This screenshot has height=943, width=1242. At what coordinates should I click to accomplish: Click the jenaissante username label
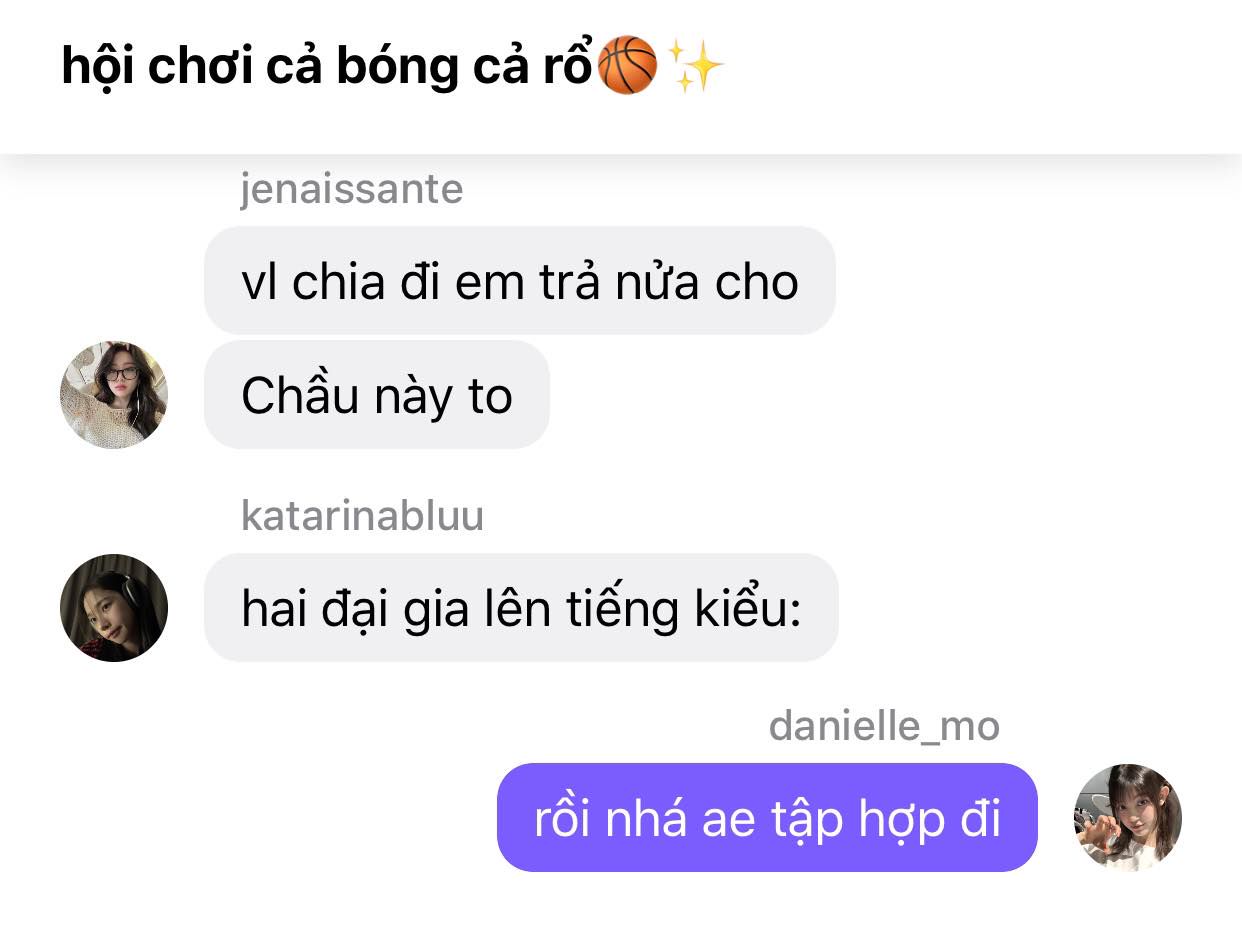352,189
